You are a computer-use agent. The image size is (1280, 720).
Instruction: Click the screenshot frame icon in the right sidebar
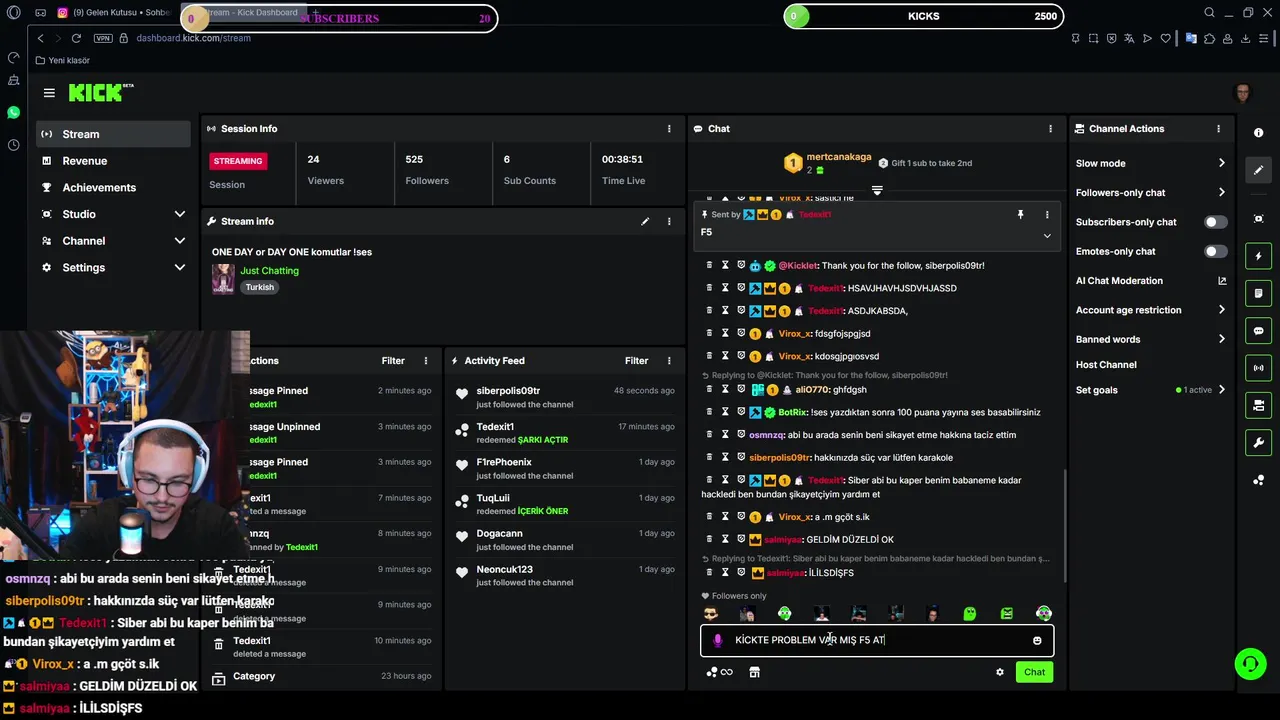(1258, 219)
